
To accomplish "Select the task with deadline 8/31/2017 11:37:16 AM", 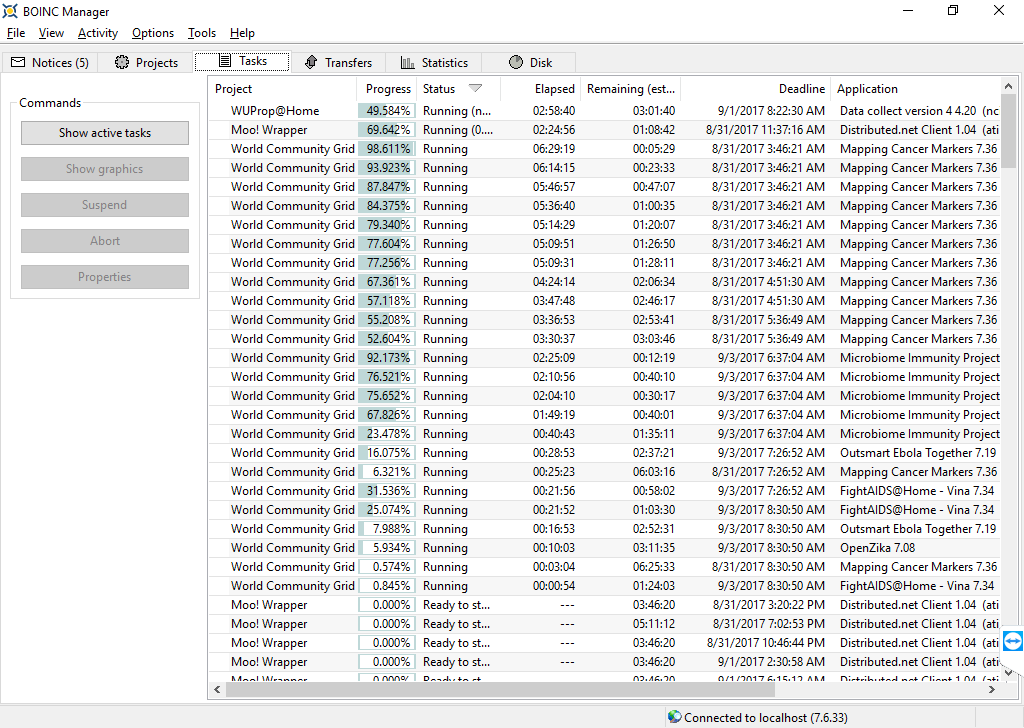I will [604, 130].
